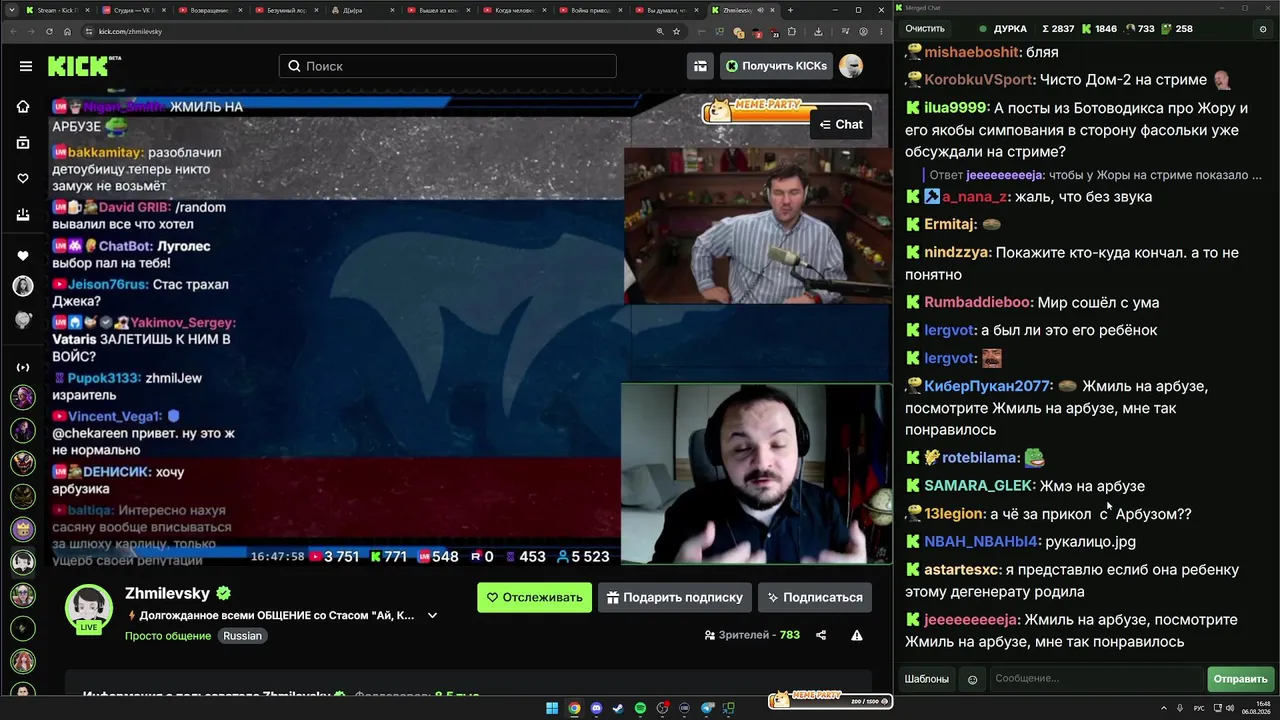Image resolution: width=1280 pixels, height=720 pixels.
Task: Open the language indicator РУС in taskbar
Action: pyautogui.click(x=1200, y=708)
